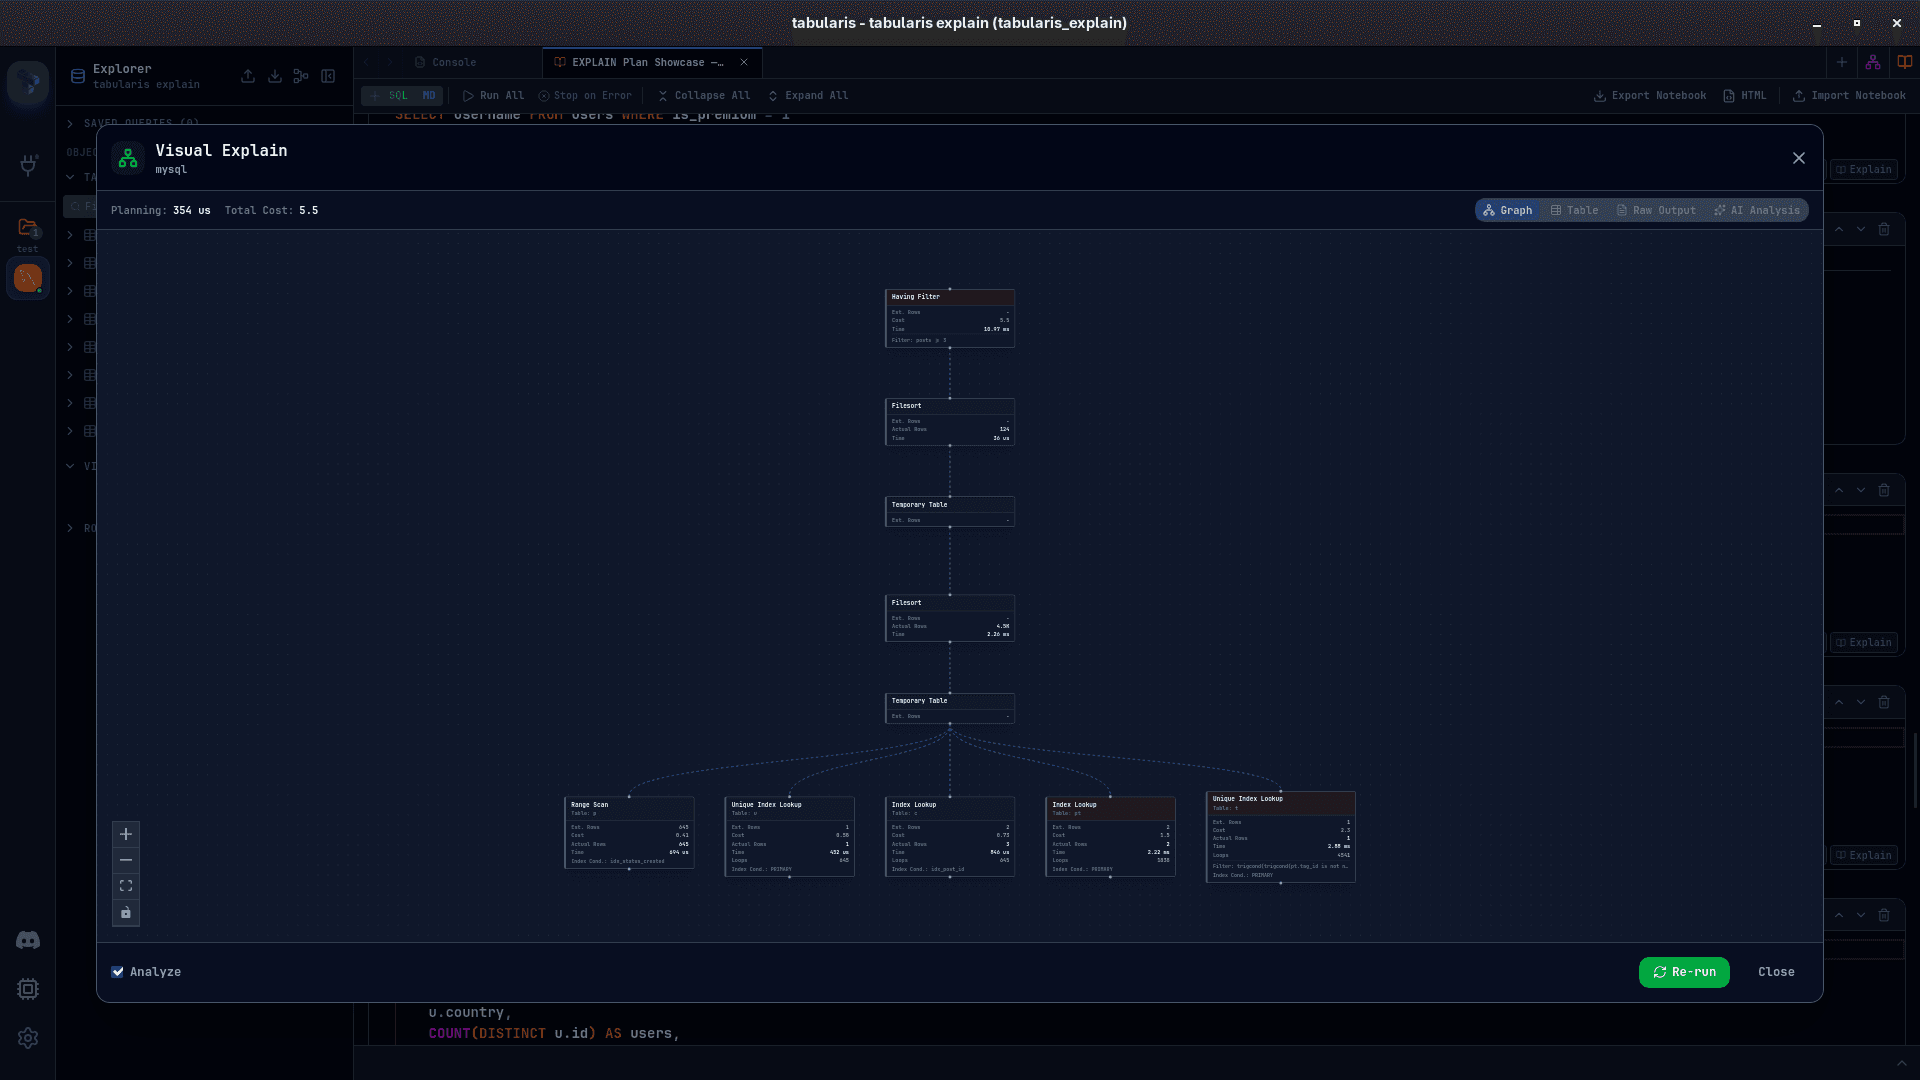Close Visual Explain dialog with X
1920x1080 pixels.
click(x=1799, y=158)
